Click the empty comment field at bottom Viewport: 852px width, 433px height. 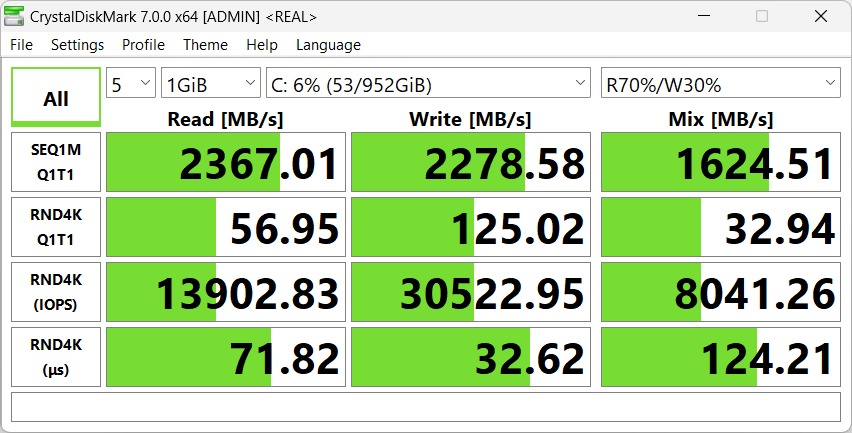click(425, 407)
